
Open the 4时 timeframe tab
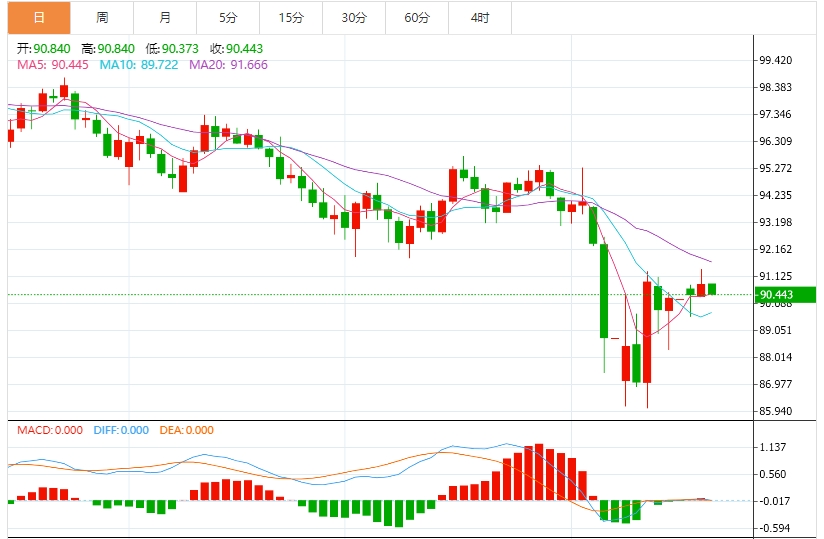point(480,18)
